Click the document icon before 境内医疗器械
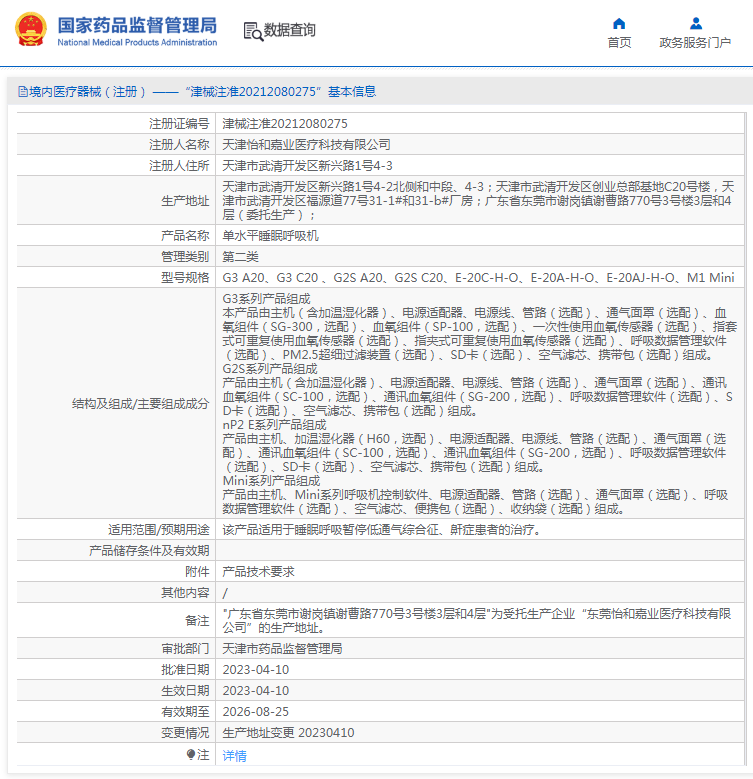 point(23,91)
